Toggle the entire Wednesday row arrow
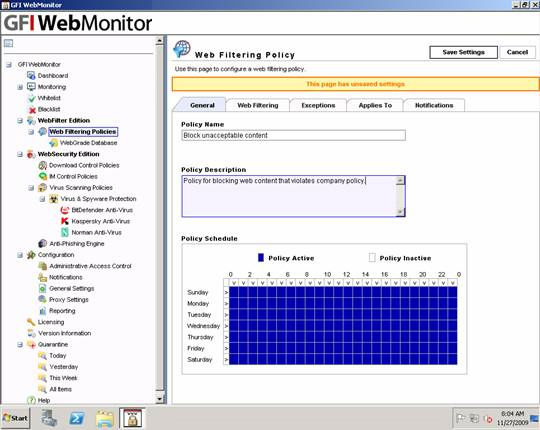This screenshot has height=430, width=540. pos(226,326)
